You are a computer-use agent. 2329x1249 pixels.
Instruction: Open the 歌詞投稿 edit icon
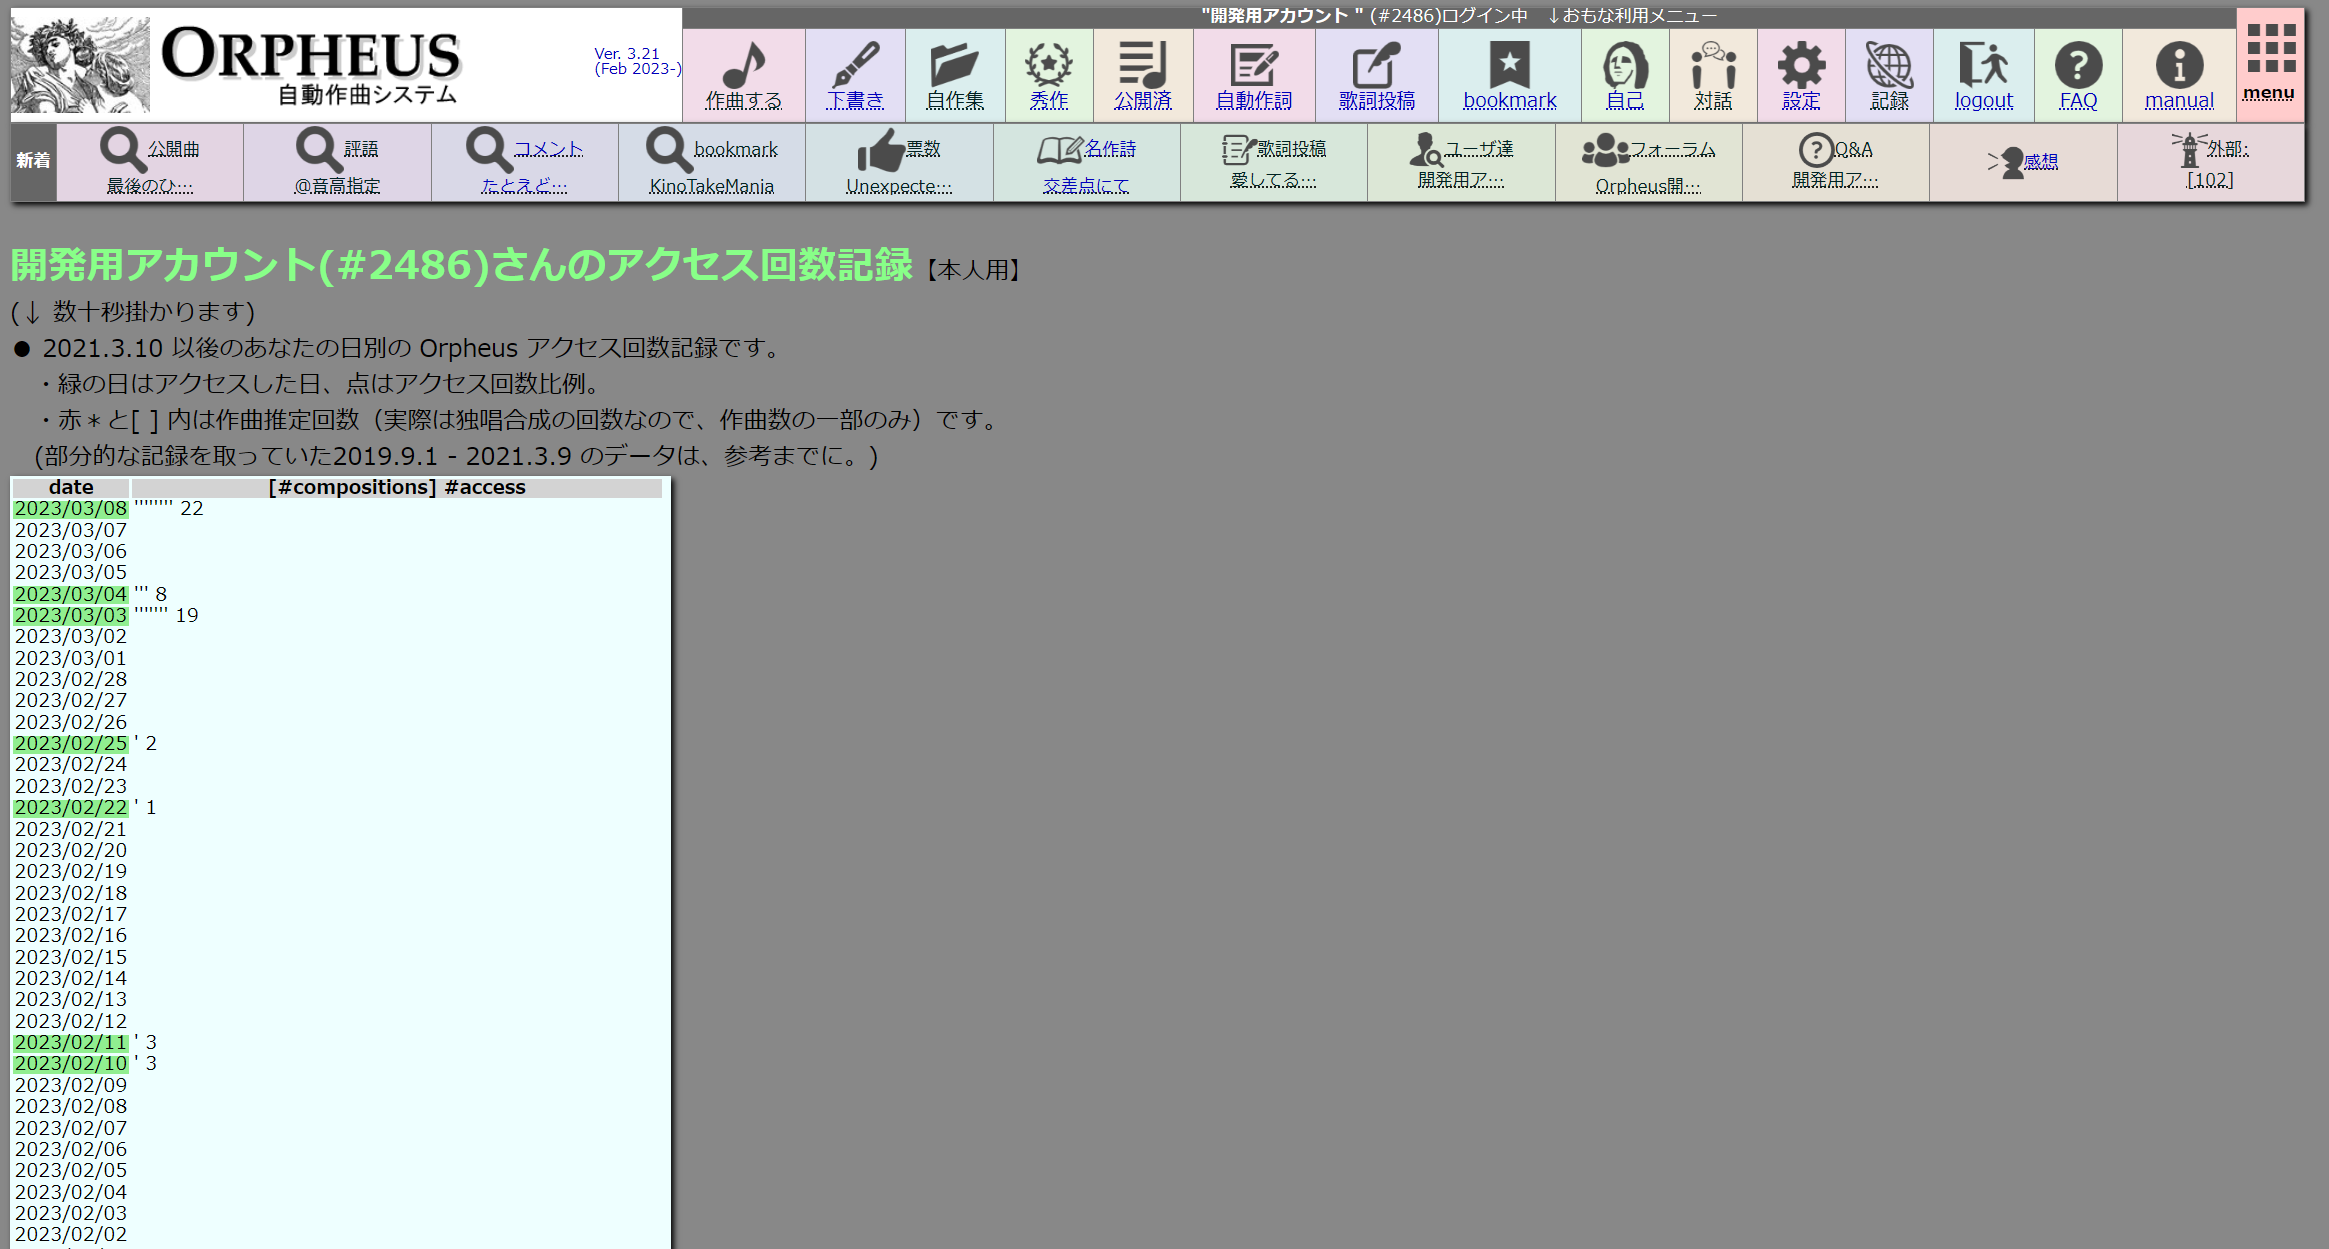[x=1376, y=66]
